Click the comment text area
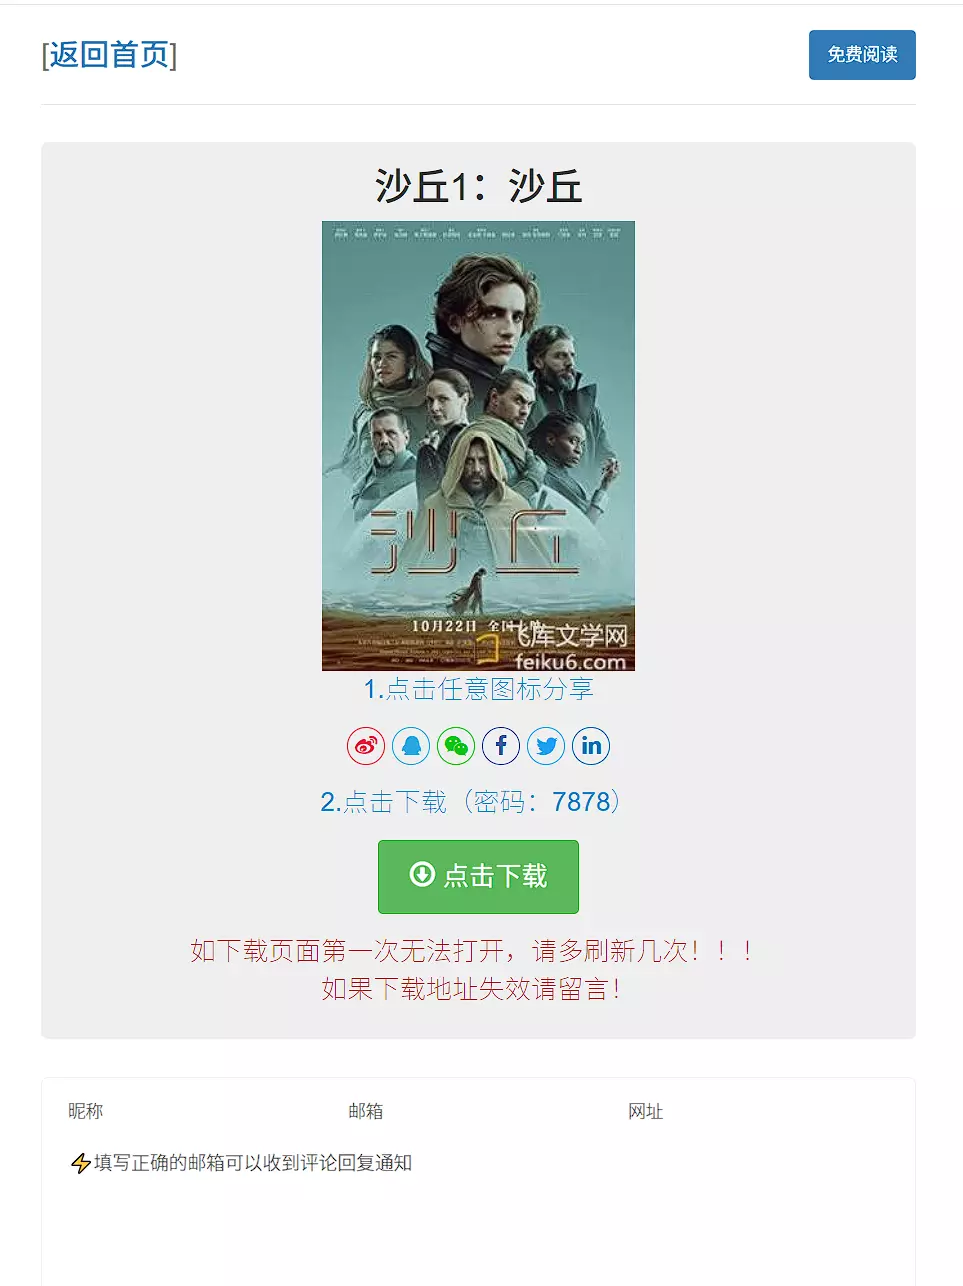Image resolution: width=963 pixels, height=1286 pixels. pos(478,1215)
